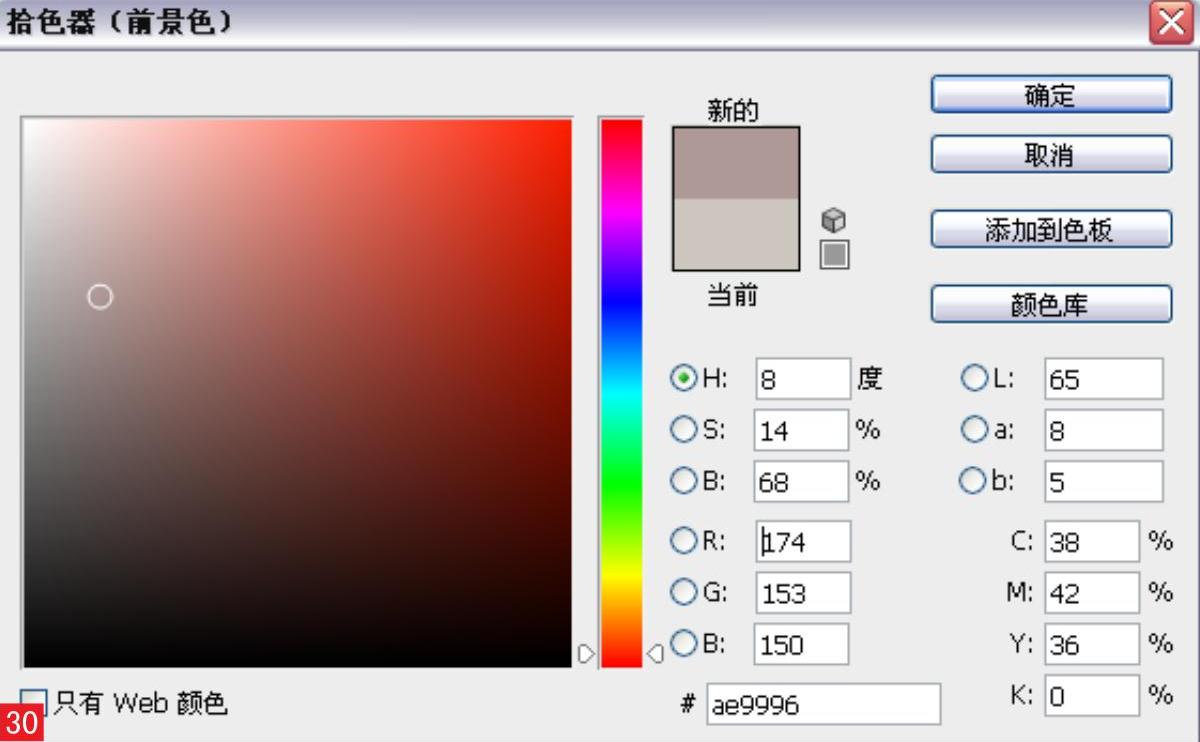The height and width of the screenshot is (742, 1200).
Task: Click the blue B input showing 150
Action: coord(802,644)
